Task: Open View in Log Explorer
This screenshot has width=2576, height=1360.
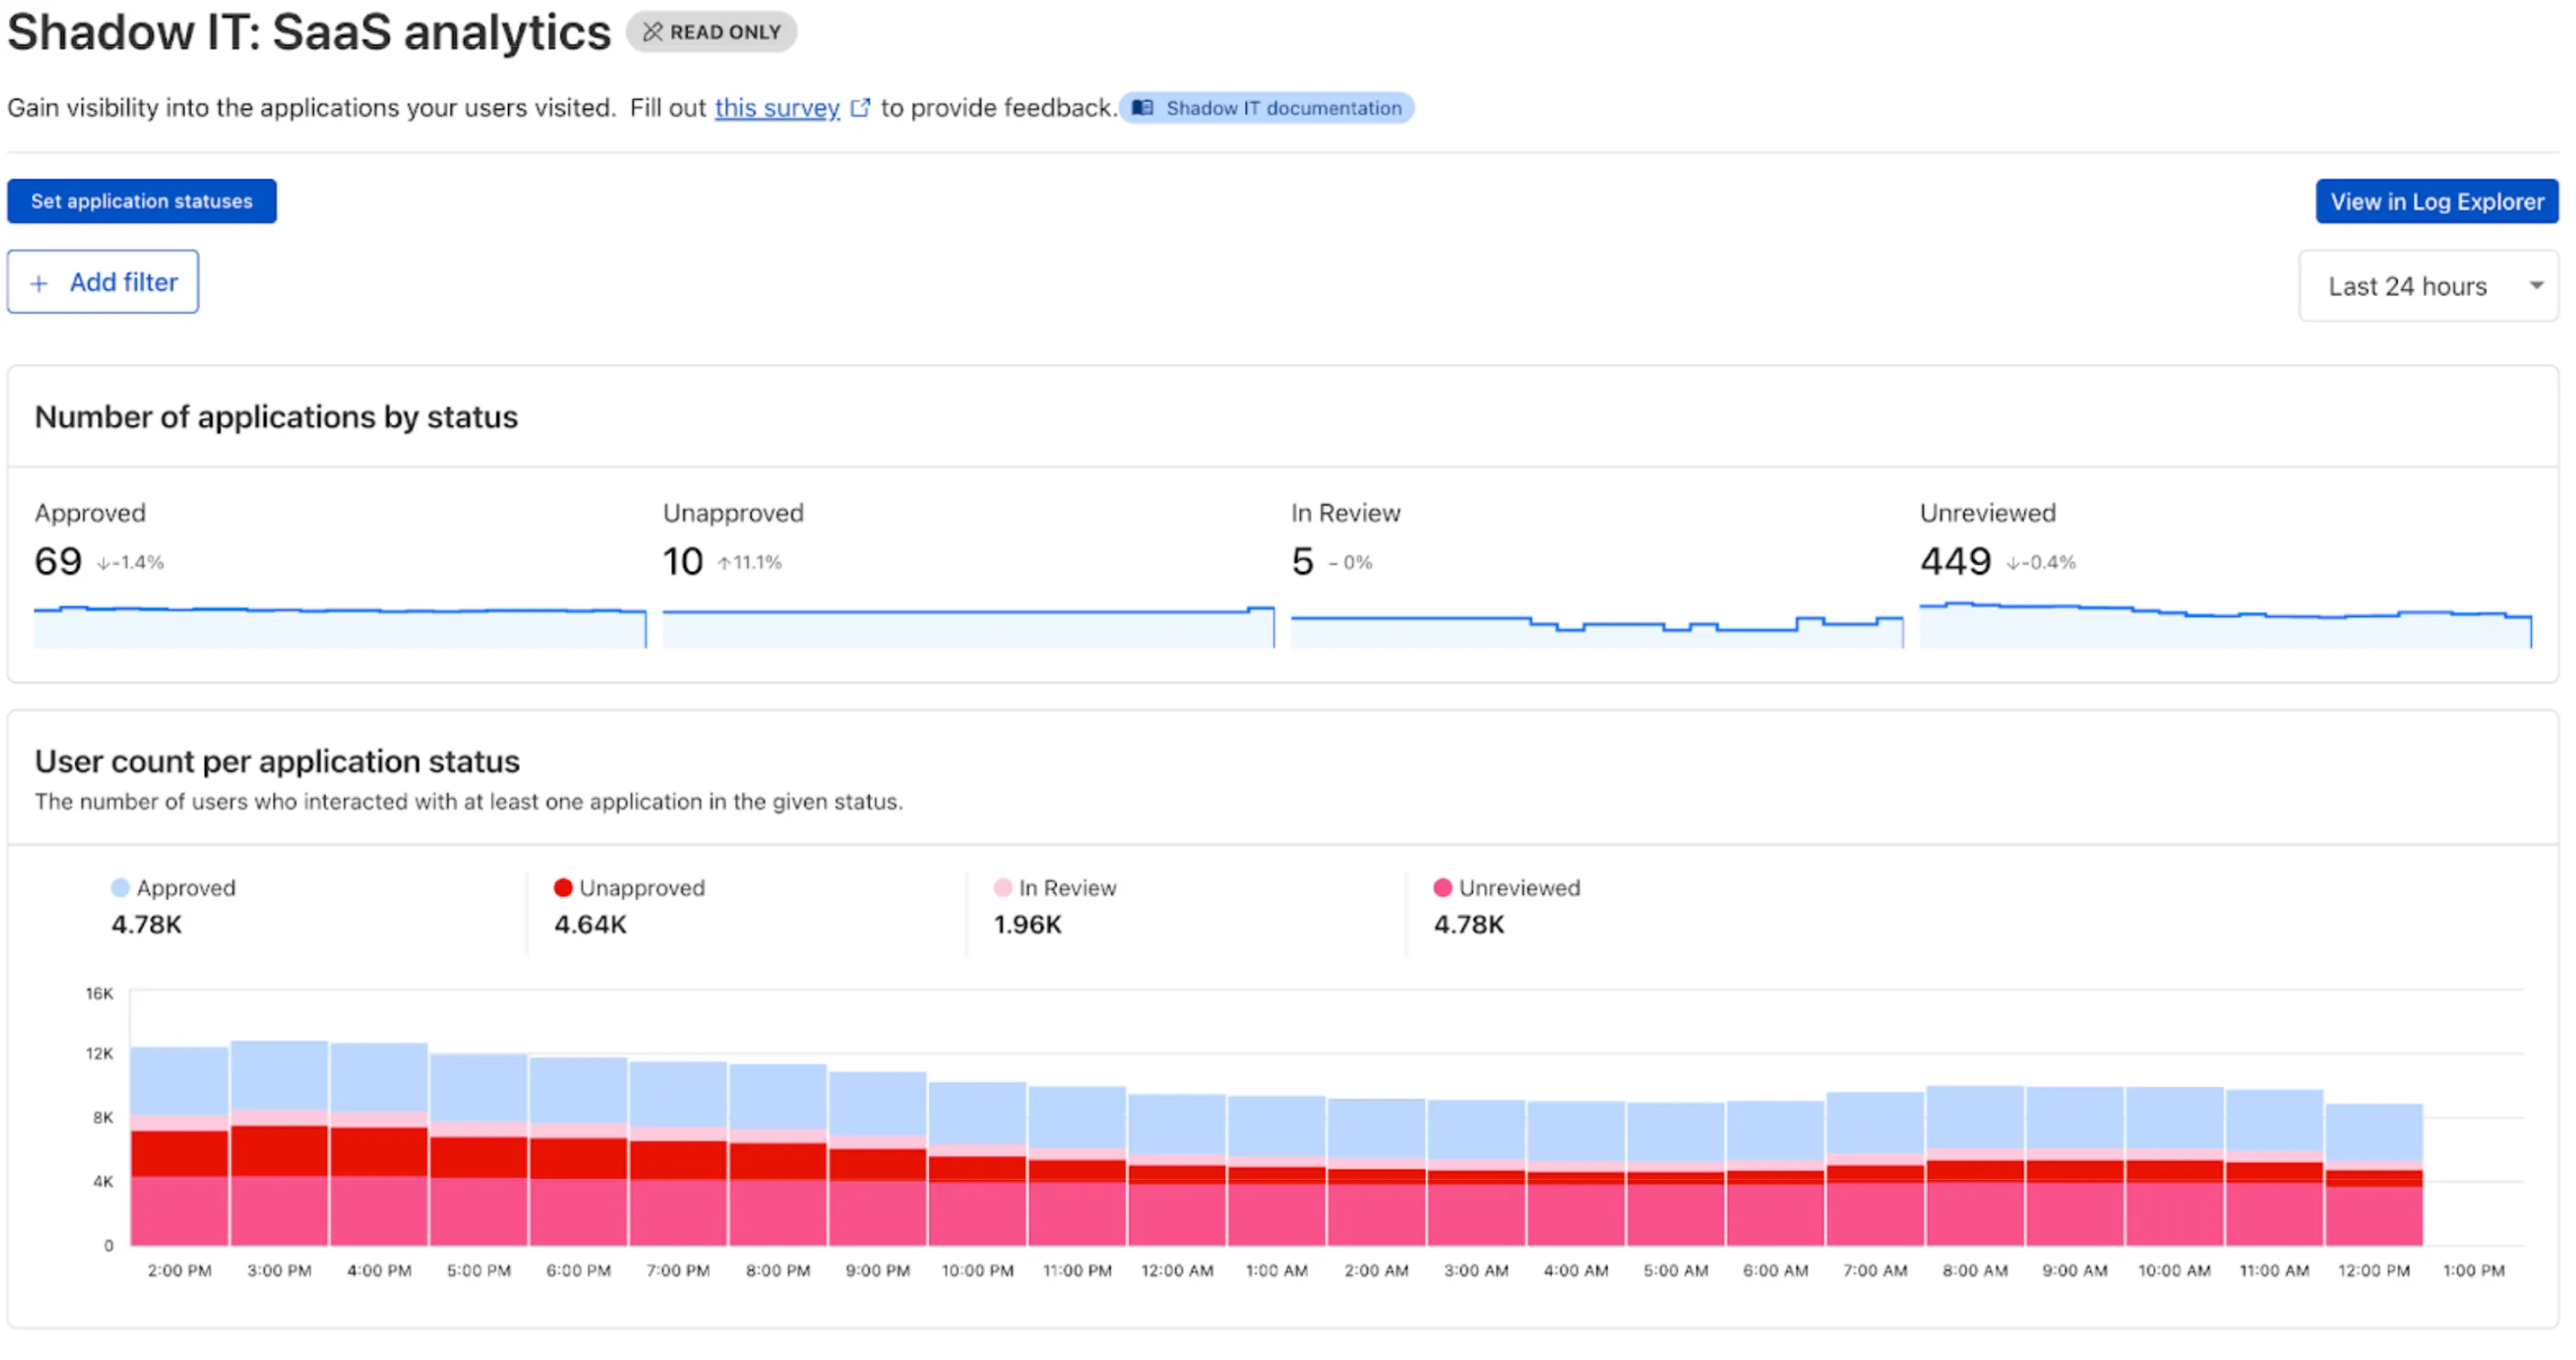Action: coord(2436,201)
